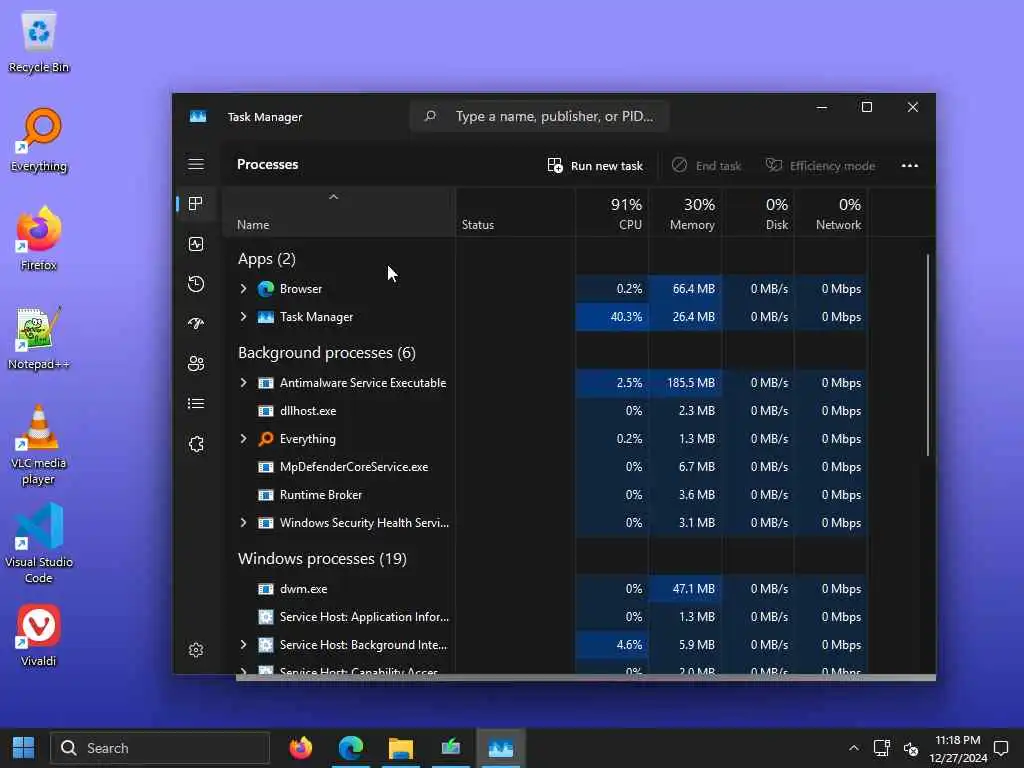Sort by CPU column header
1024x768 pixels.
613,214
